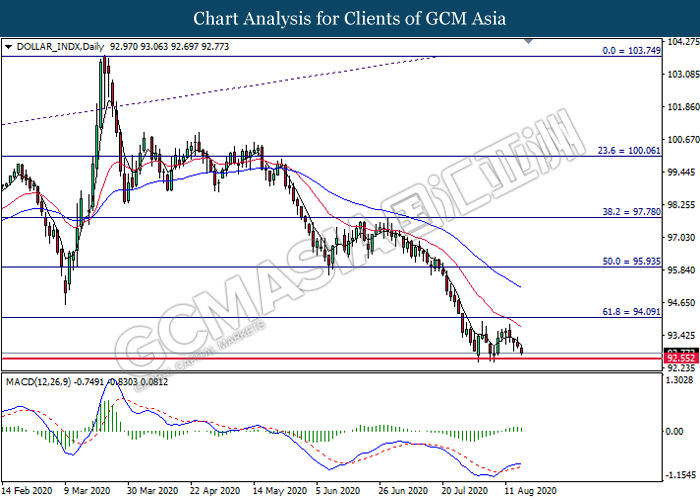Click the 95.840 price scale value
Viewport: 700px width, 500px height.
[x=682, y=270]
